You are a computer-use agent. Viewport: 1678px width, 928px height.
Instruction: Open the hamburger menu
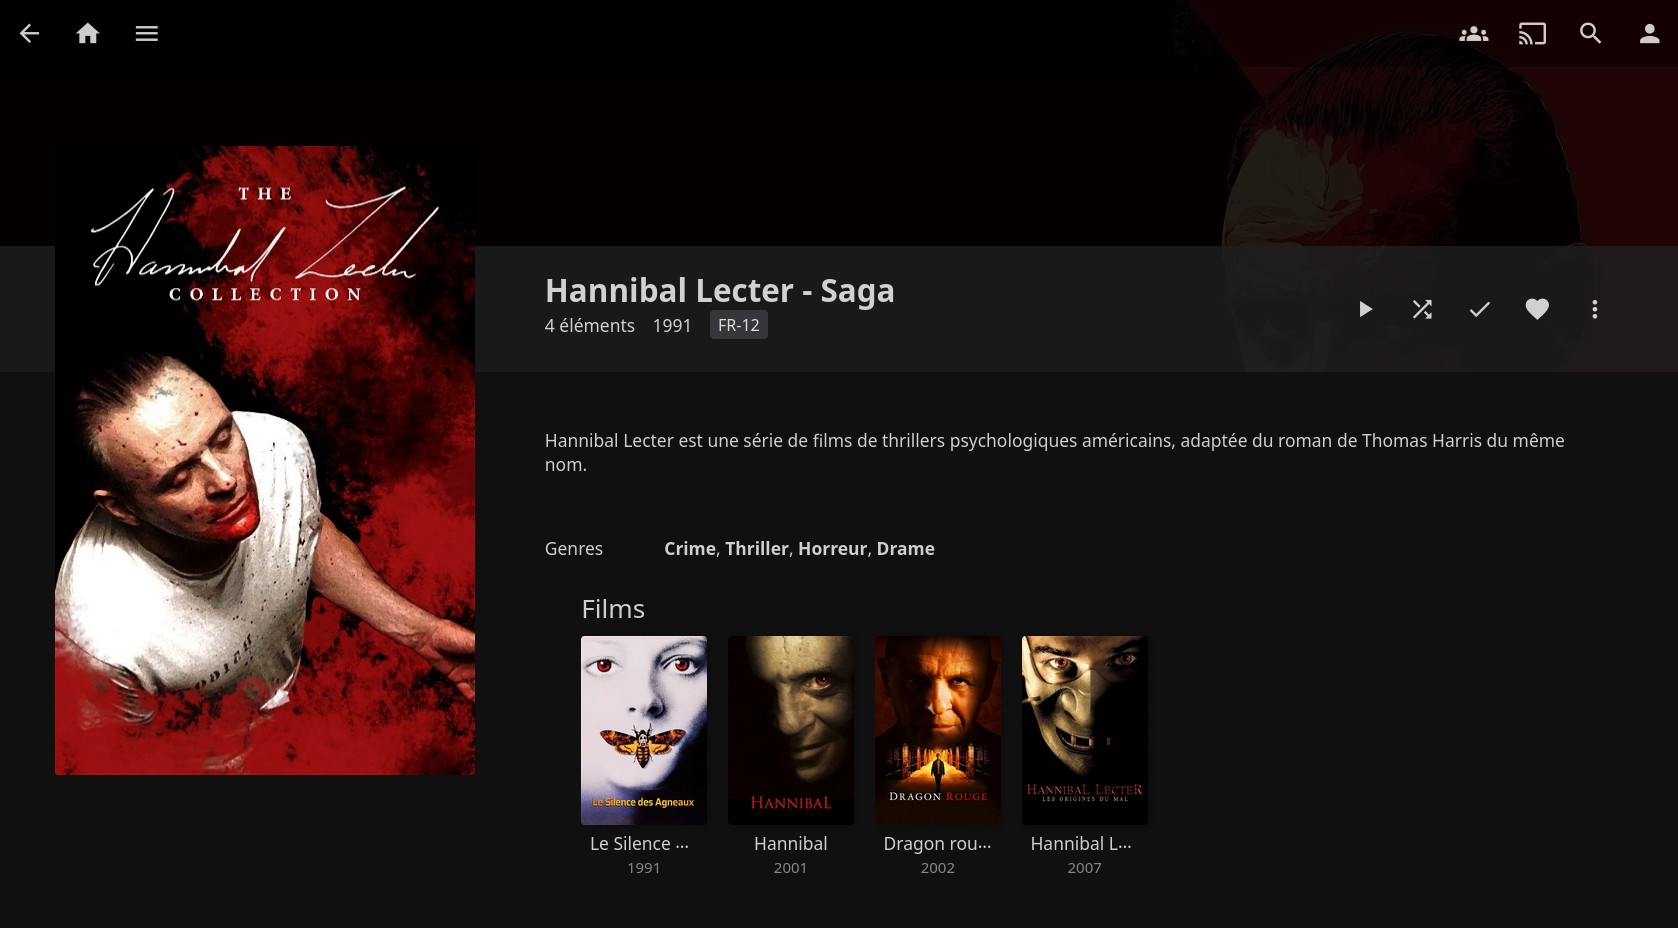click(147, 34)
